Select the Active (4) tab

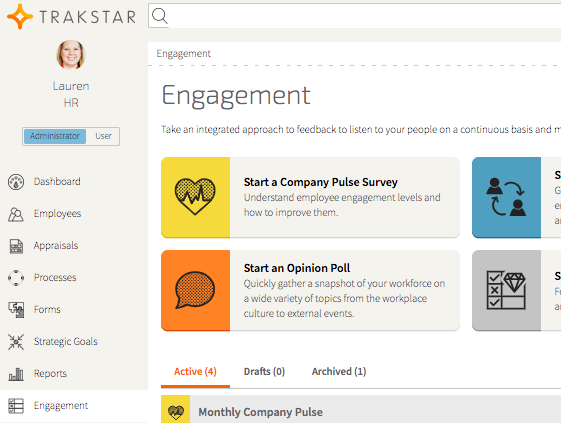click(x=195, y=372)
